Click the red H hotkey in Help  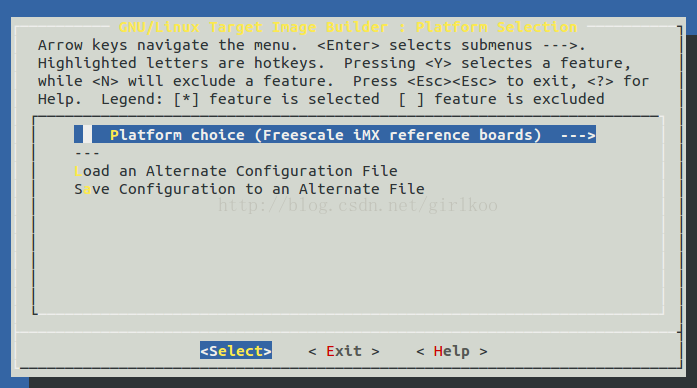click(438, 351)
